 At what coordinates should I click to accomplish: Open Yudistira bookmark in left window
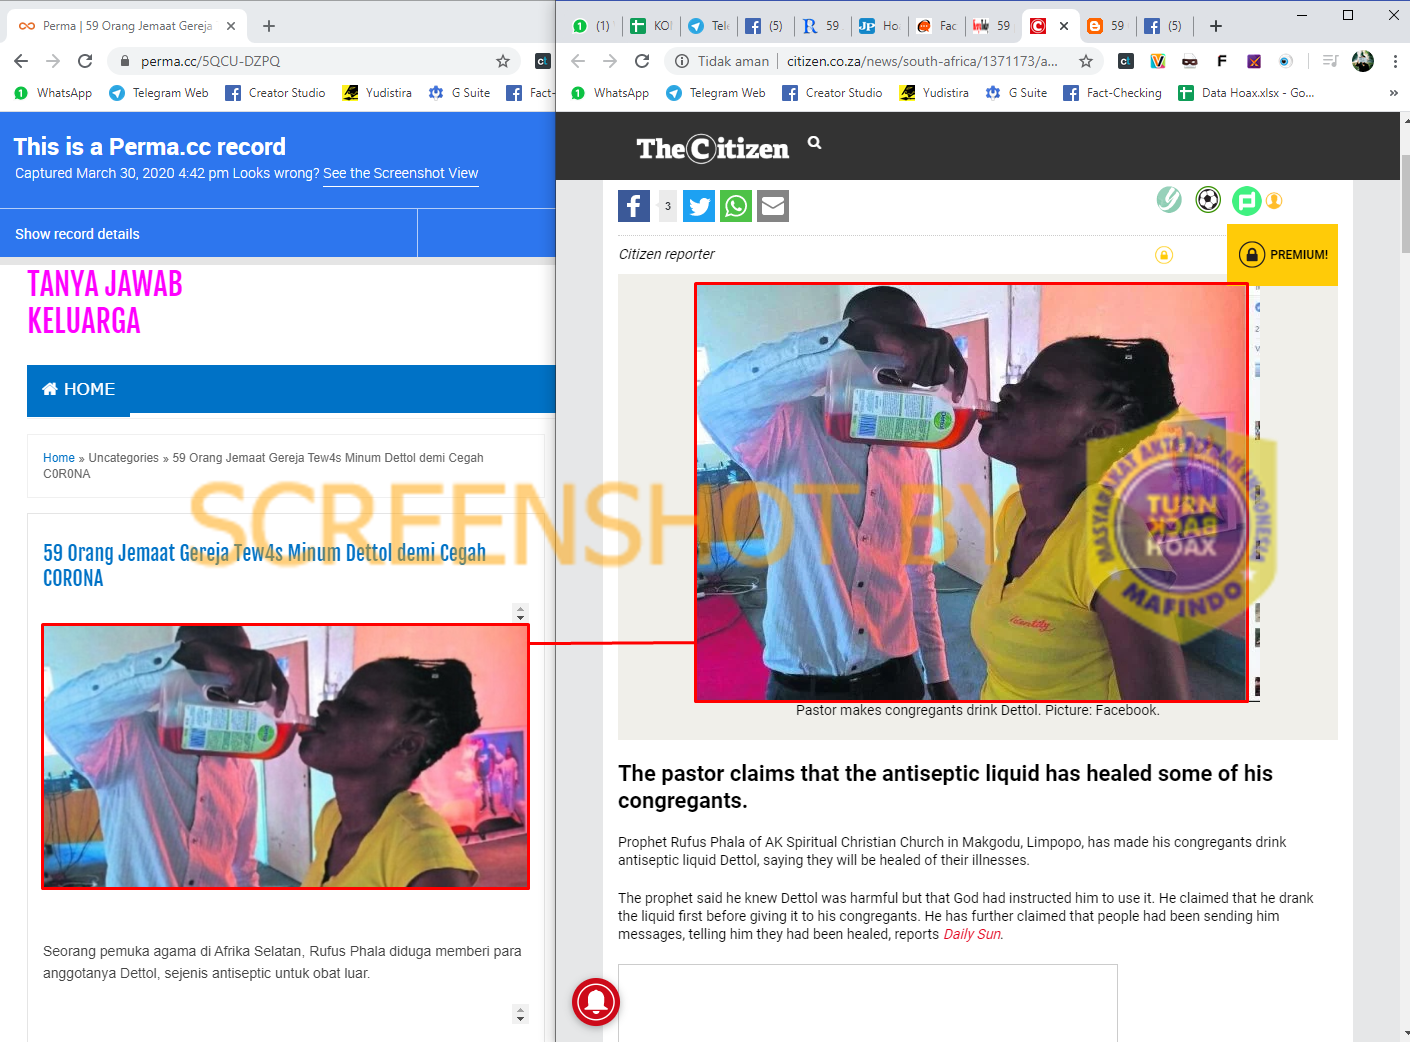pos(377,93)
